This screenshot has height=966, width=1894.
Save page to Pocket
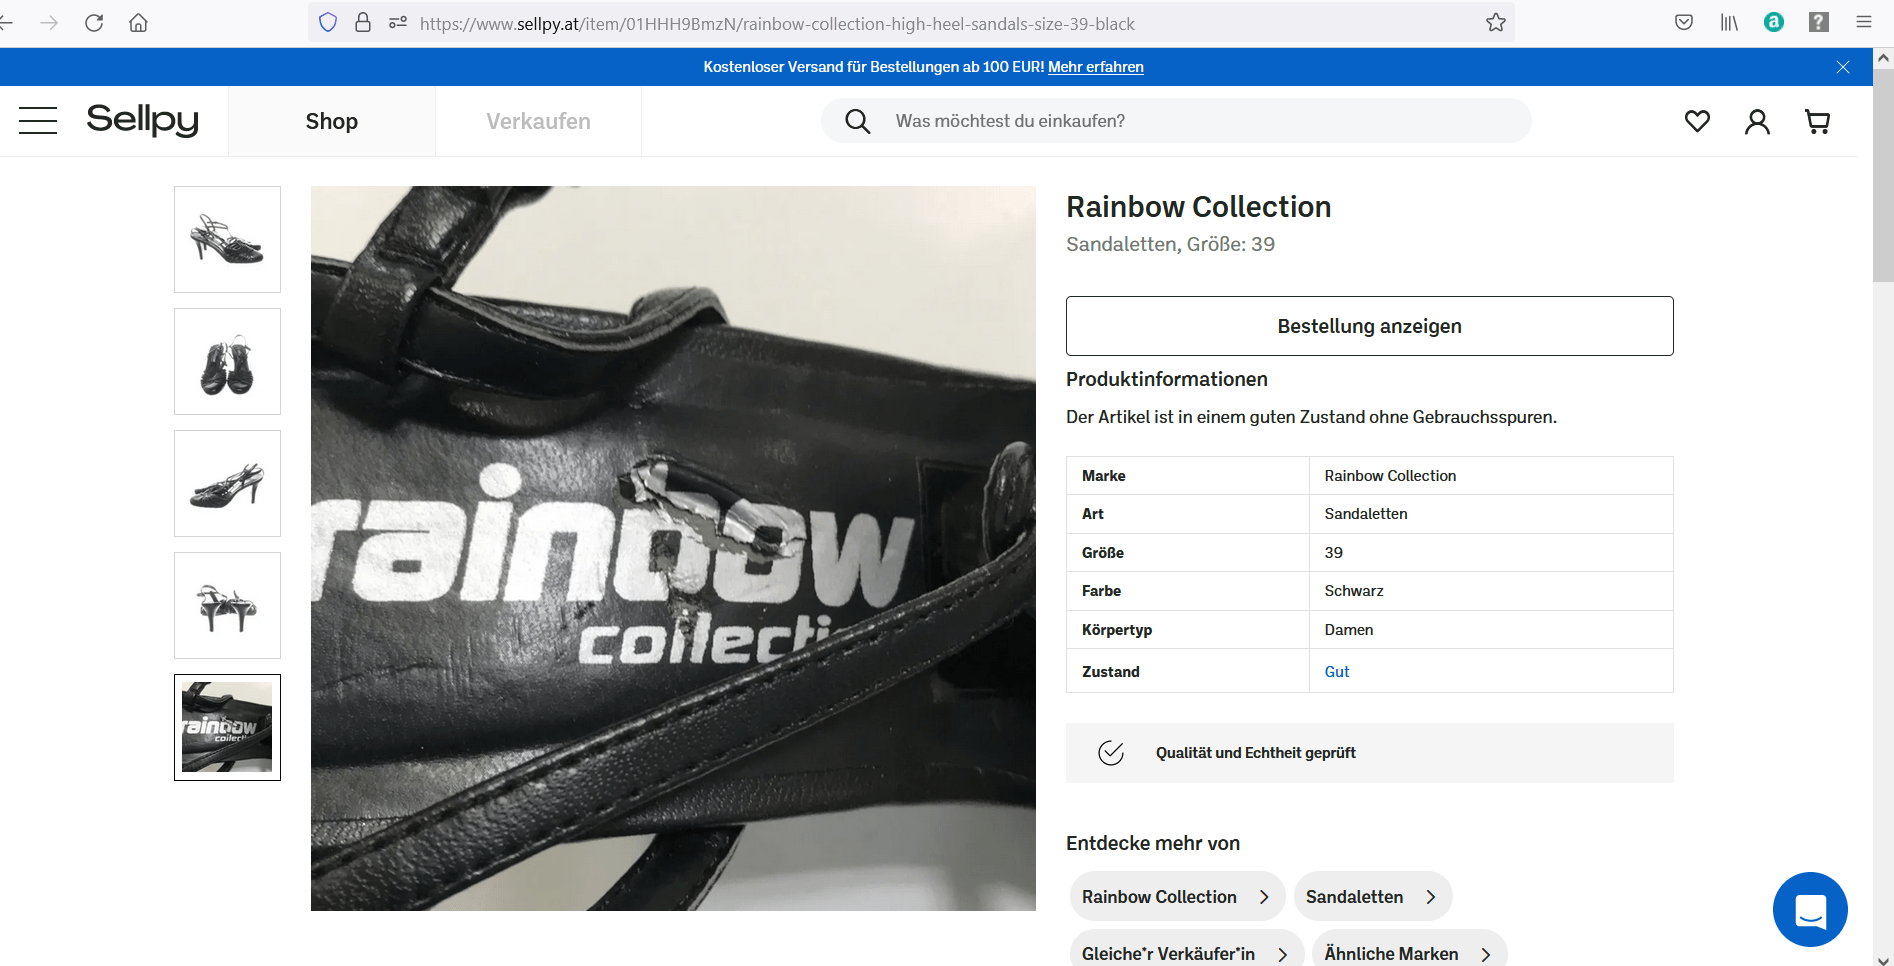[1684, 23]
